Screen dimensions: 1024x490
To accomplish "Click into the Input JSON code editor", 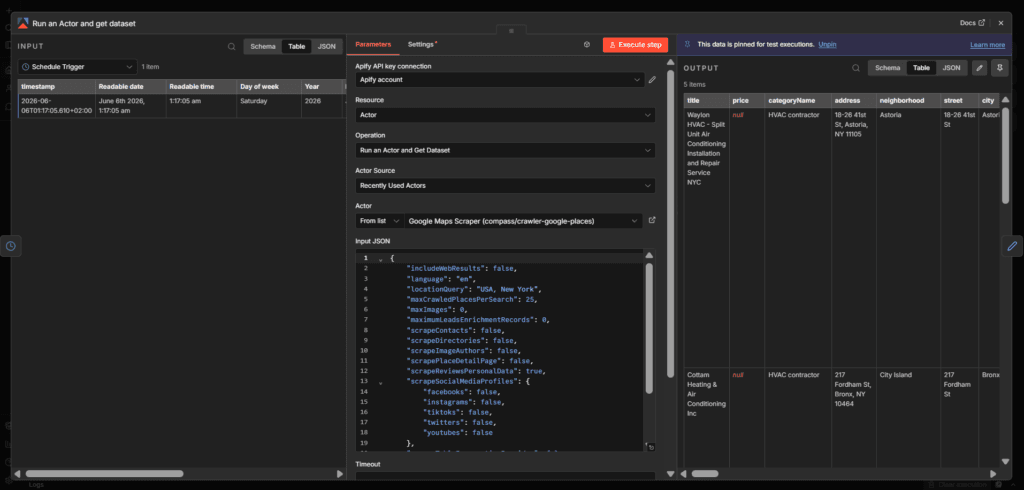I will pos(500,350).
